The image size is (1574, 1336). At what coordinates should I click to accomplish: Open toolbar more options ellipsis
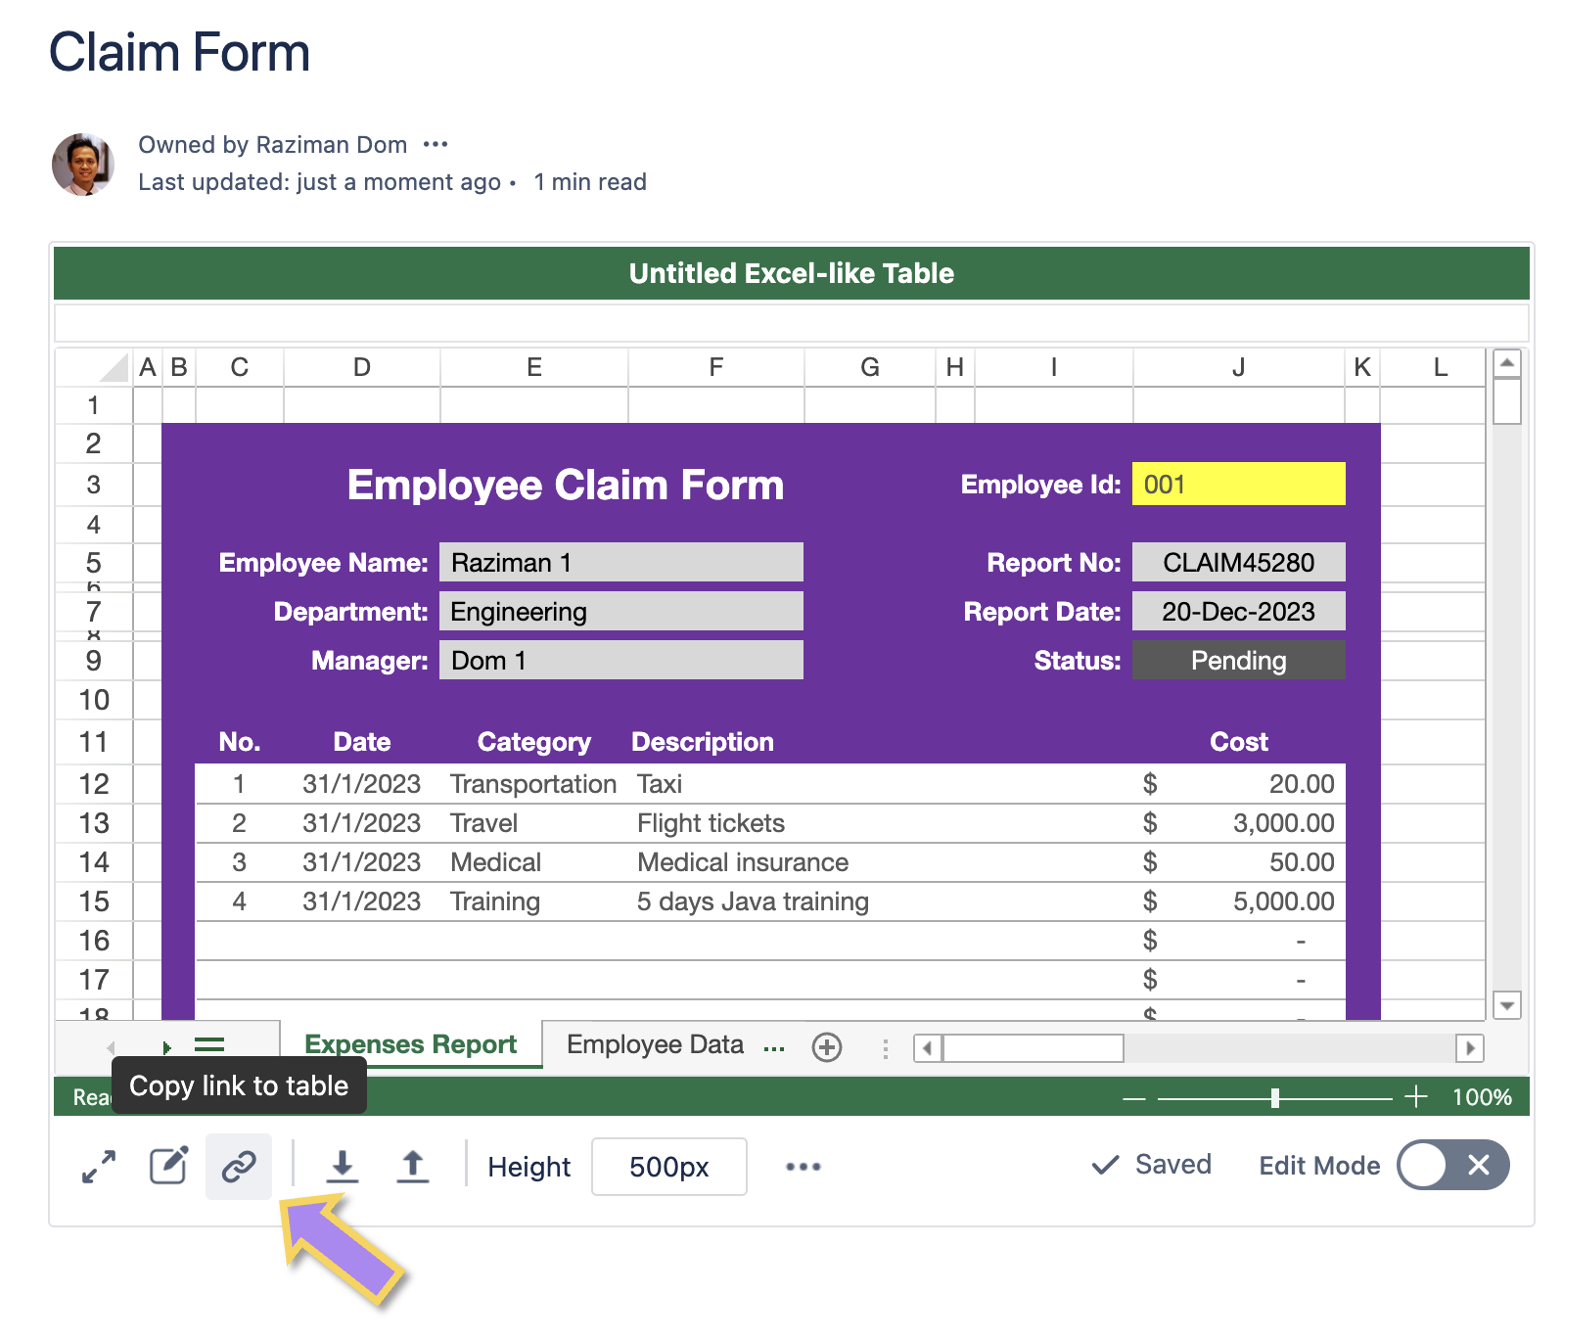coord(803,1167)
